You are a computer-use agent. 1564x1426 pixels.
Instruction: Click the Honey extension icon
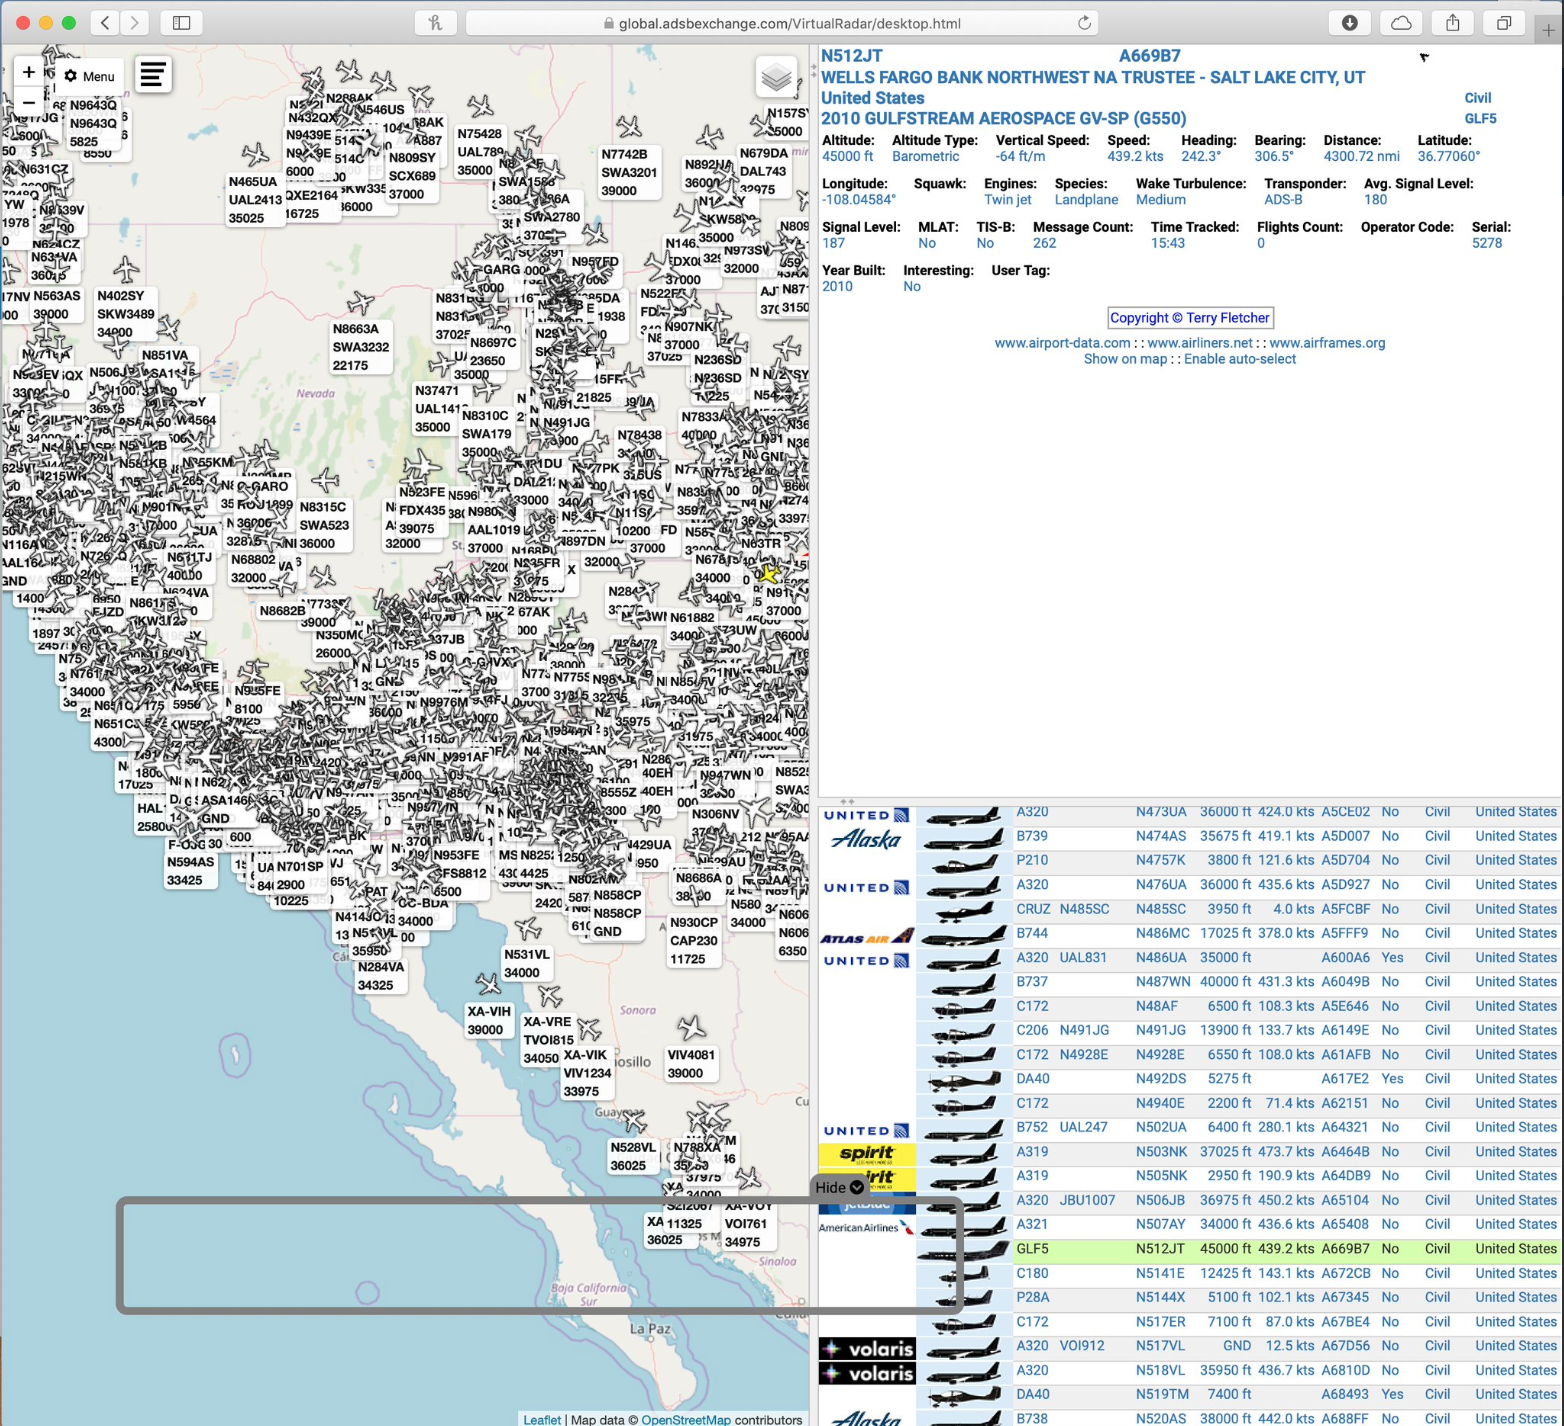pyautogui.click(x=435, y=23)
